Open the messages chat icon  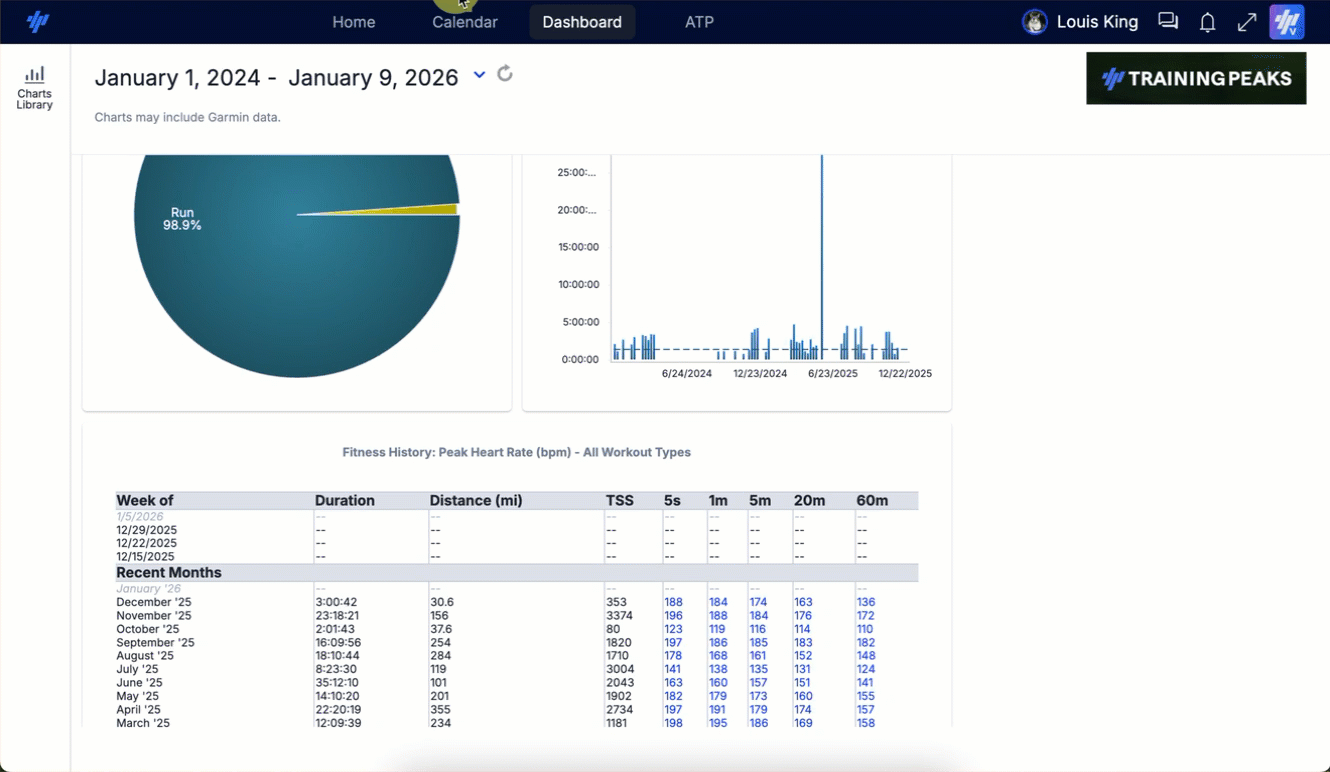(x=1167, y=22)
